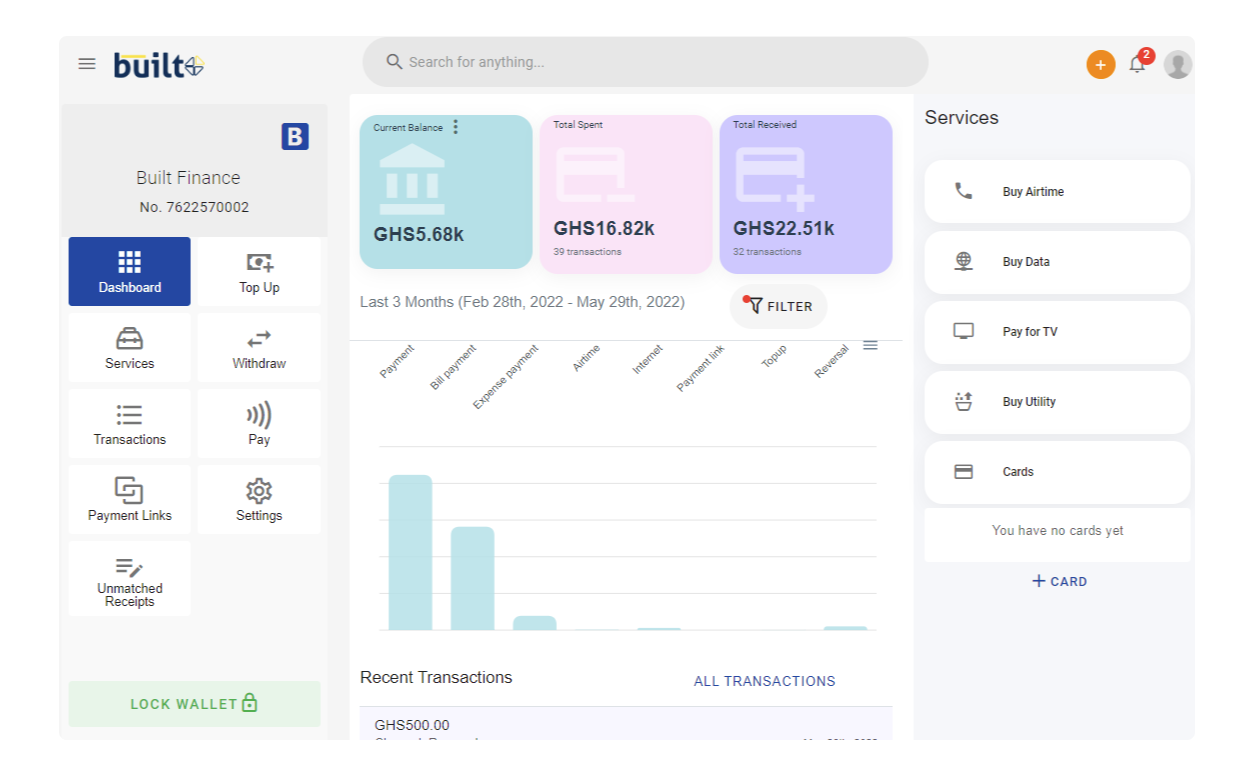This screenshot has width=1254, height=776.
Task: Select Buy Airtime service
Action: pyautogui.click(x=1057, y=191)
